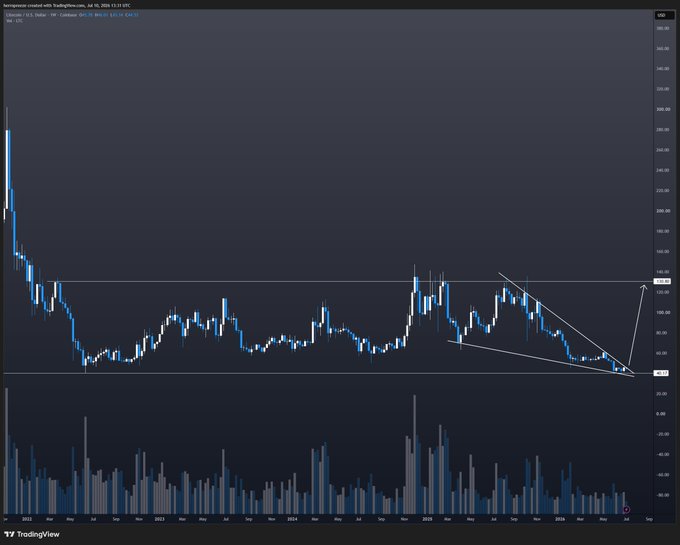Click the created with TradingView.com header text

click(x=66, y=6)
